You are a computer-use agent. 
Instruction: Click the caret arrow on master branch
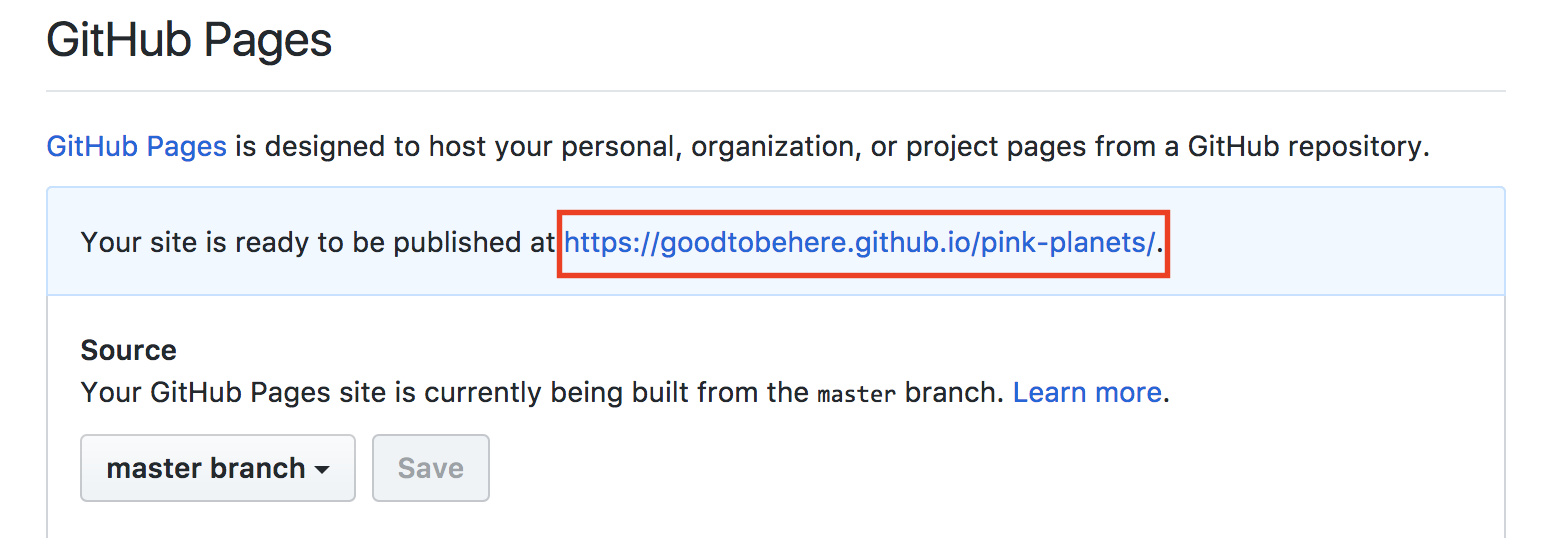tap(322, 469)
